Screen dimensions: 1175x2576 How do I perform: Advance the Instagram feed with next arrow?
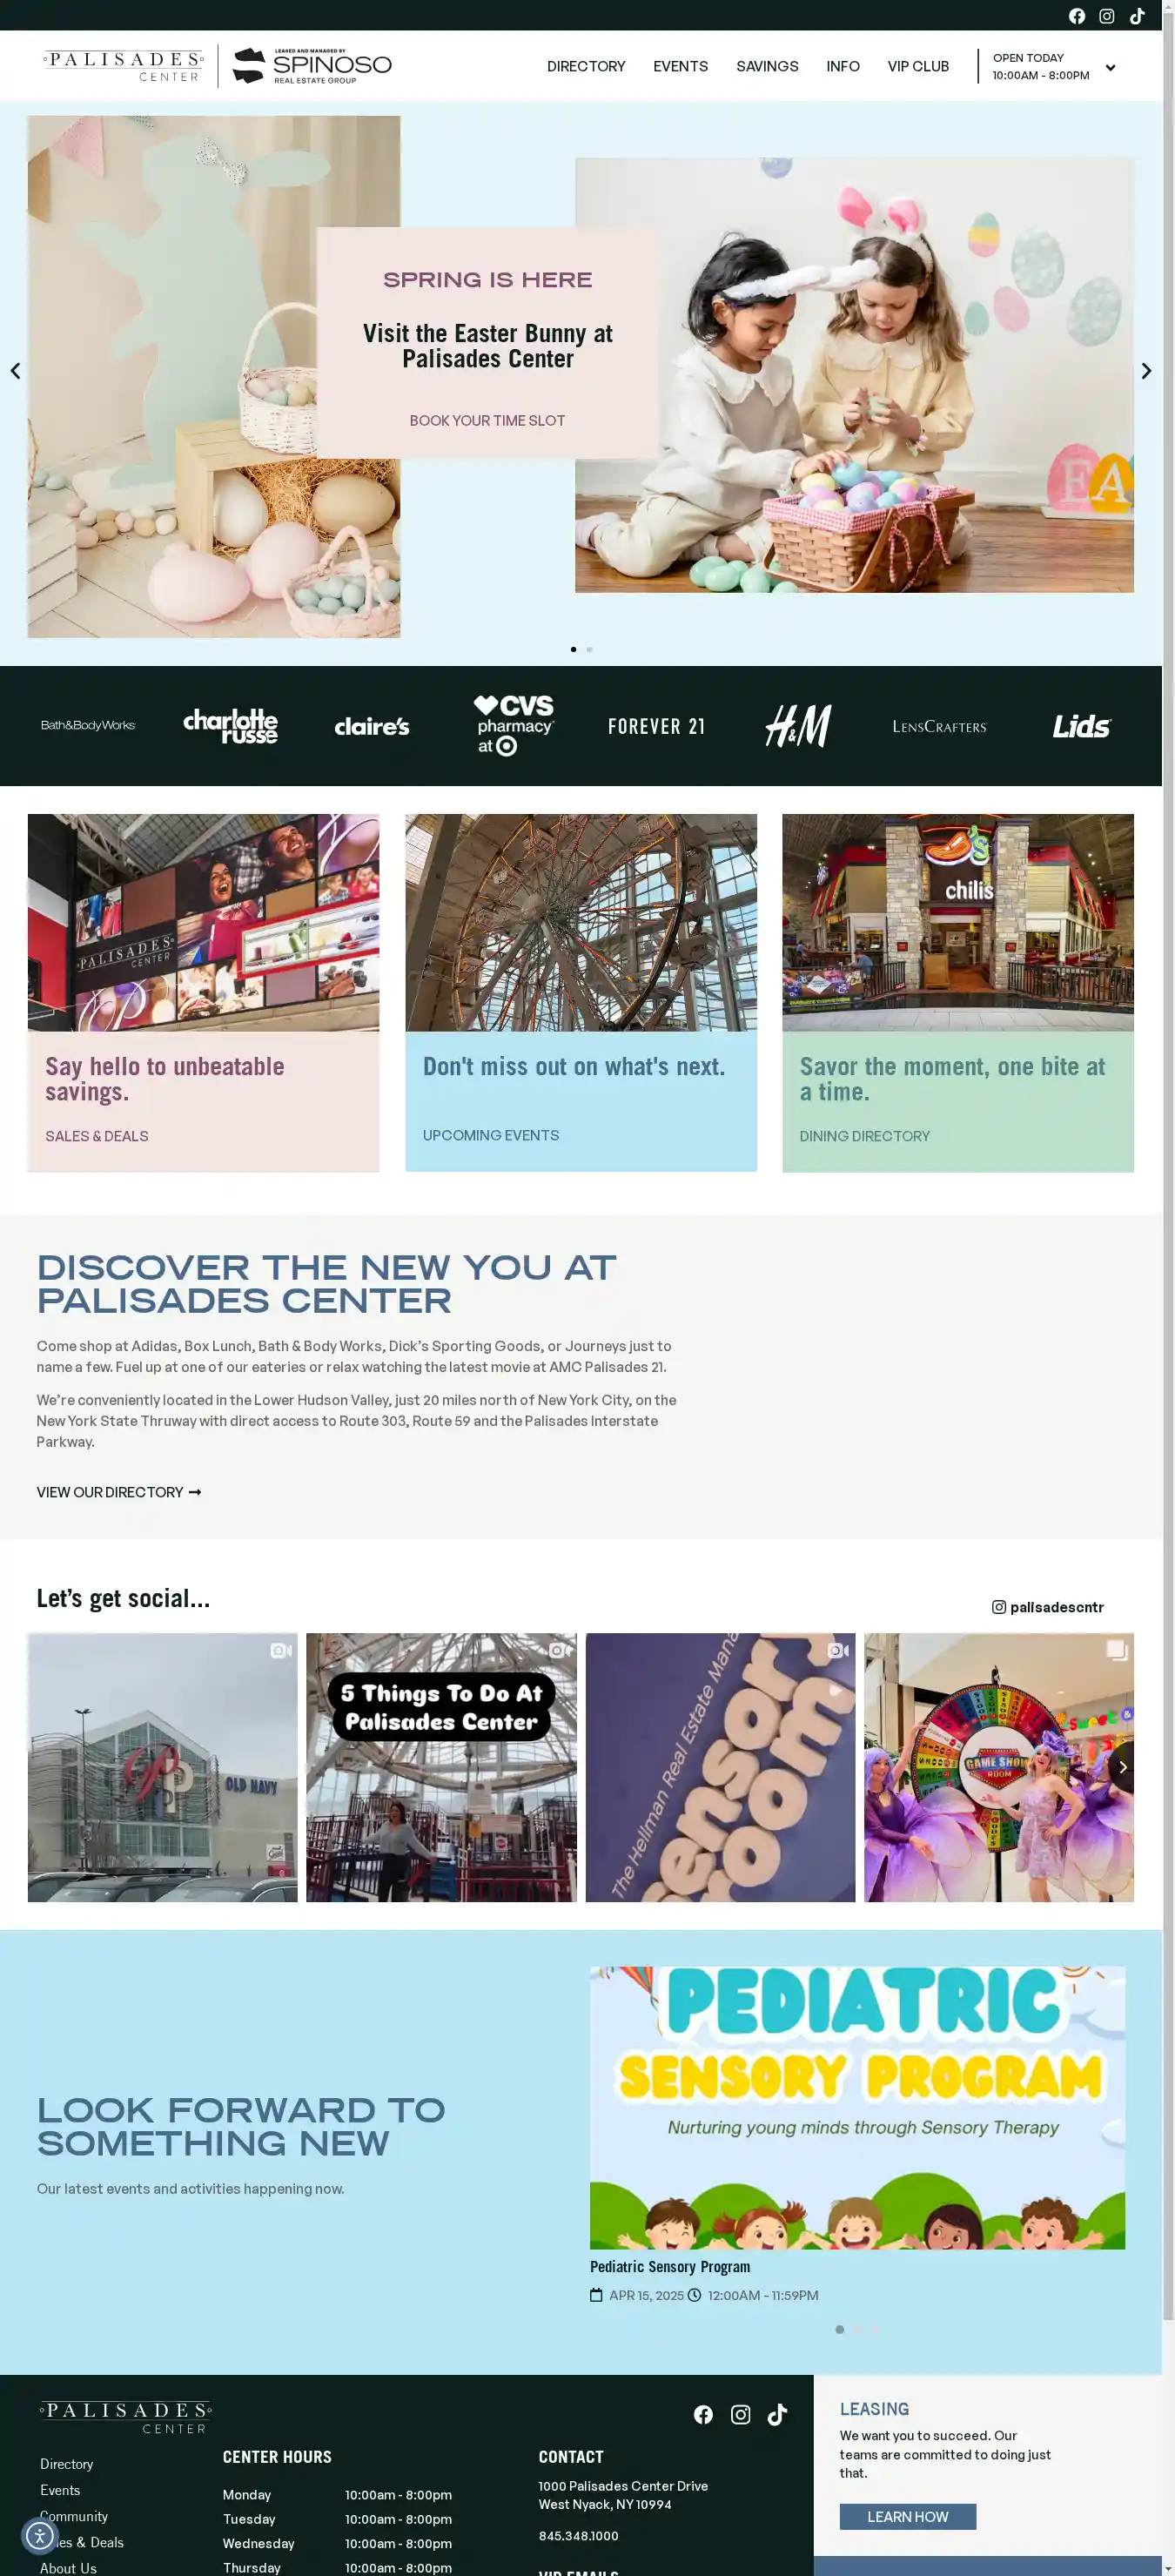pyautogui.click(x=1122, y=1767)
